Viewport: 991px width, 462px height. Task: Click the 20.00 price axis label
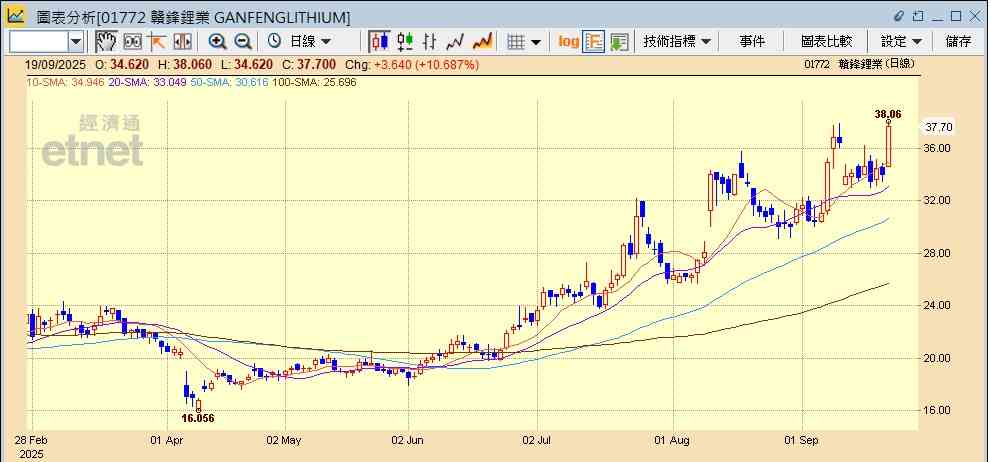pyautogui.click(x=939, y=358)
